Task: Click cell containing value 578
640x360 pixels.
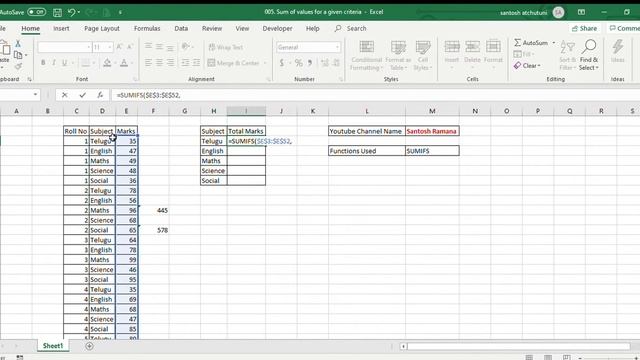Action: click(x=153, y=230)
